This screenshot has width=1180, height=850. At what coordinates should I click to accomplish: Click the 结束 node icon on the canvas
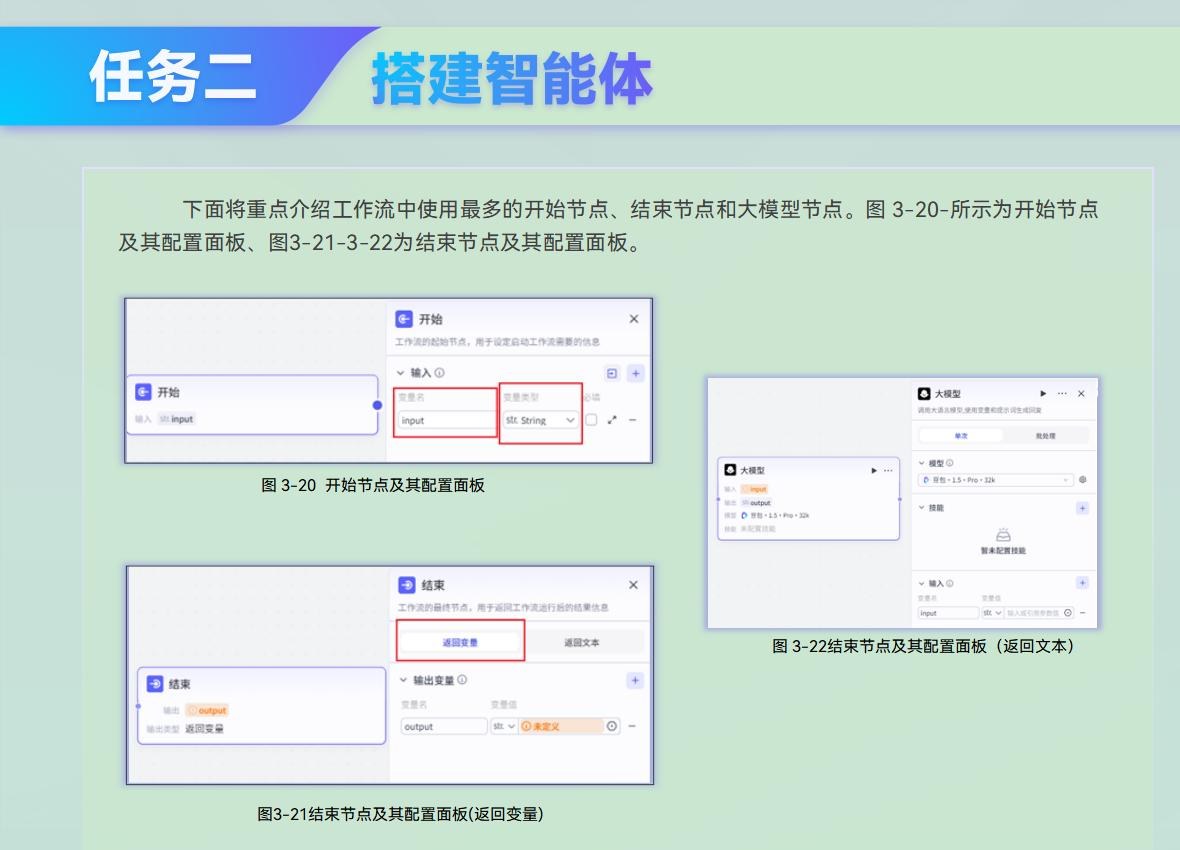154,684
